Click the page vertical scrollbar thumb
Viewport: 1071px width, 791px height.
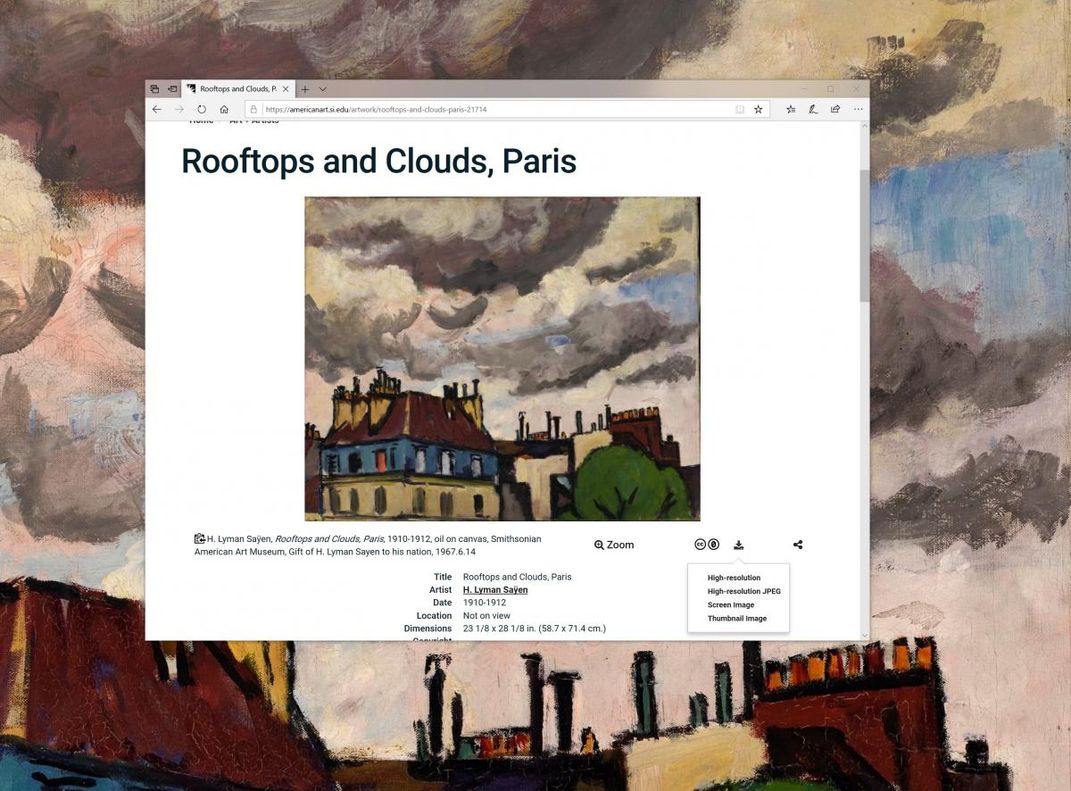864,236
